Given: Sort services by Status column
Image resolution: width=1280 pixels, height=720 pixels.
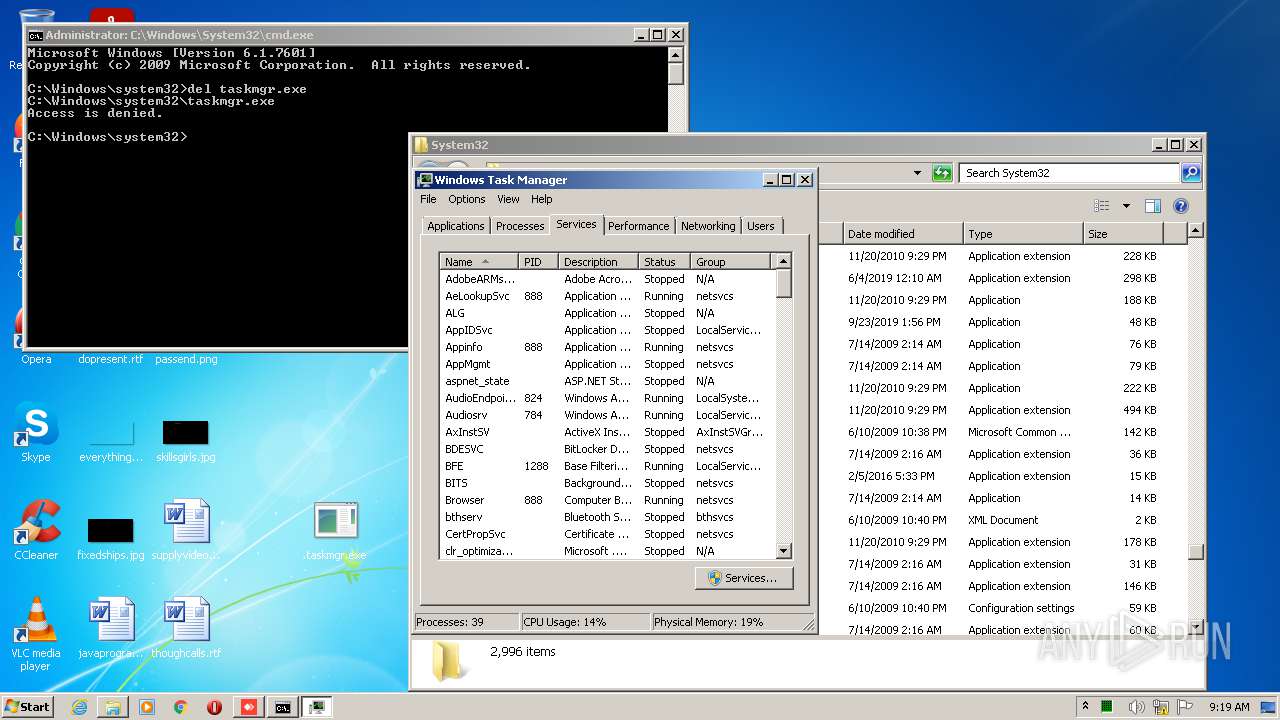Looking at the screenshot, I should tap(664, 262).
